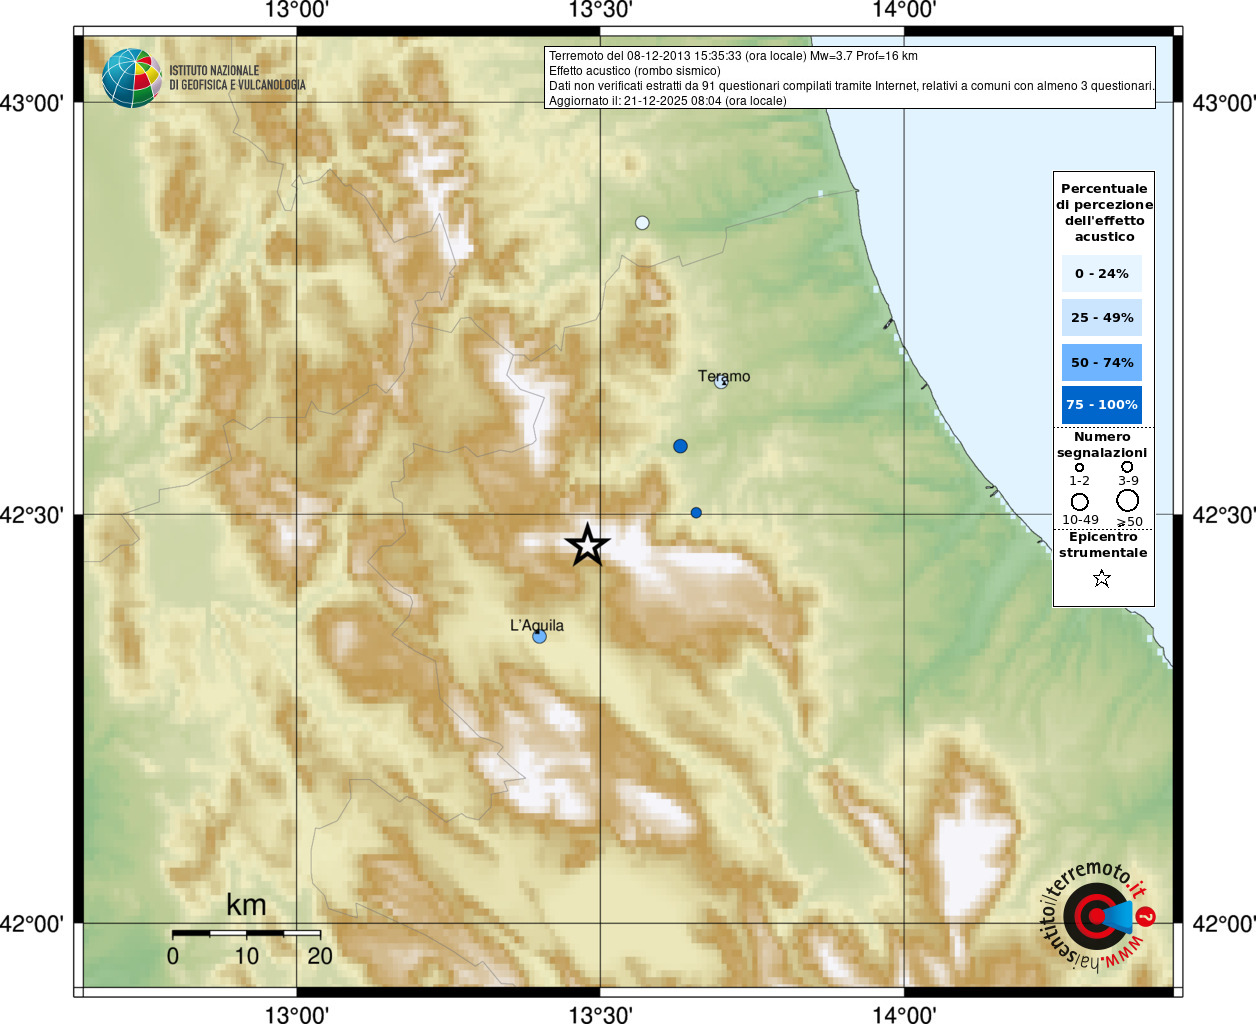
Task: Click the top '13°00'' longitude label
Action: (x=296, y=10)
